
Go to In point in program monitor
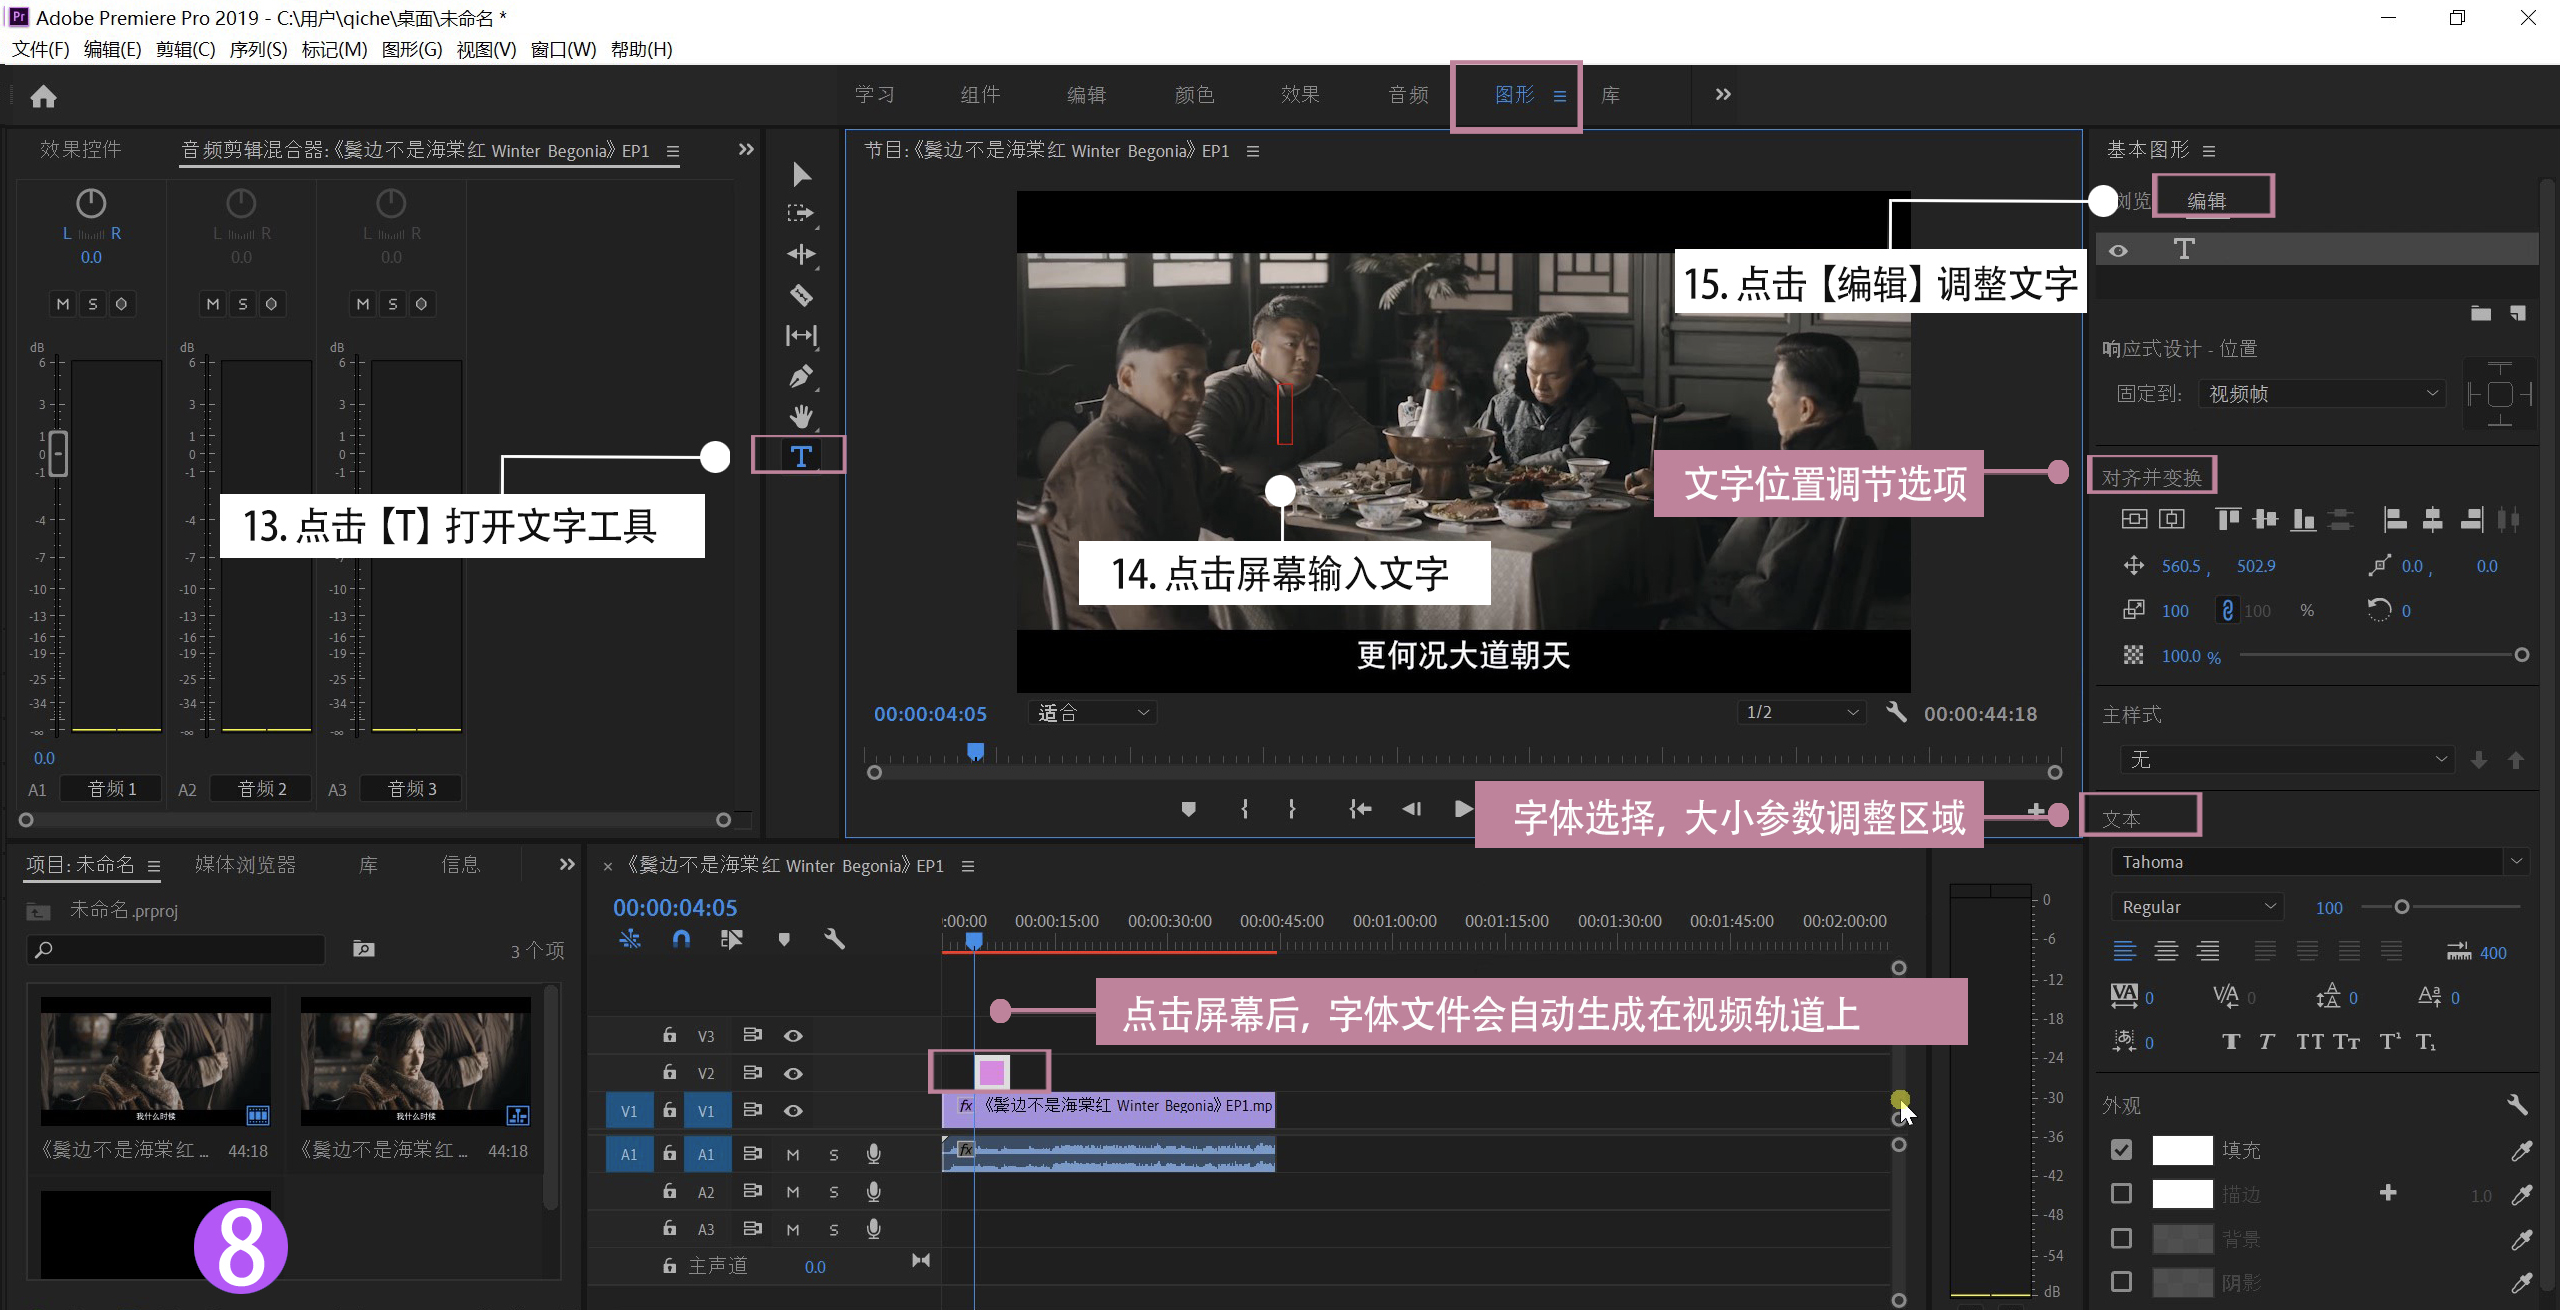pyautogui.click(x=1359, y=809)
